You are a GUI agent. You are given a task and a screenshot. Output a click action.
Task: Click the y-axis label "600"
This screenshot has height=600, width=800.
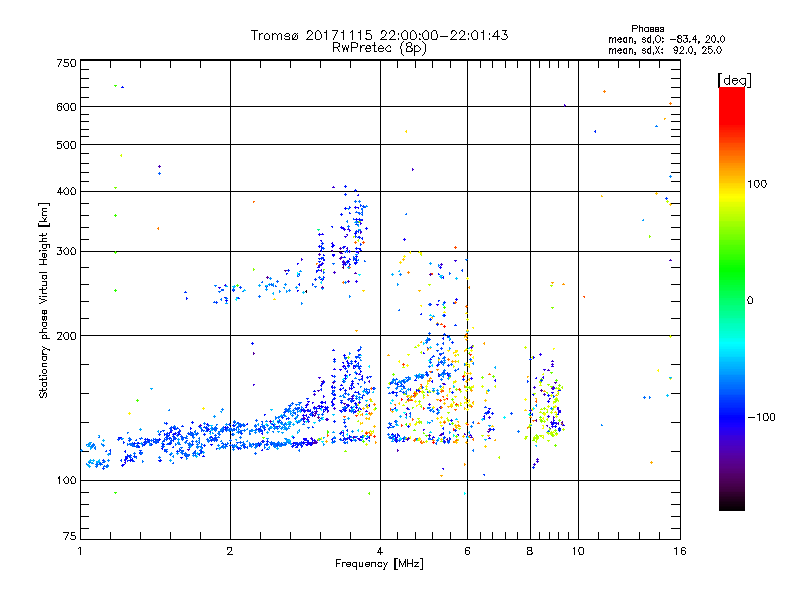(66, 107)
